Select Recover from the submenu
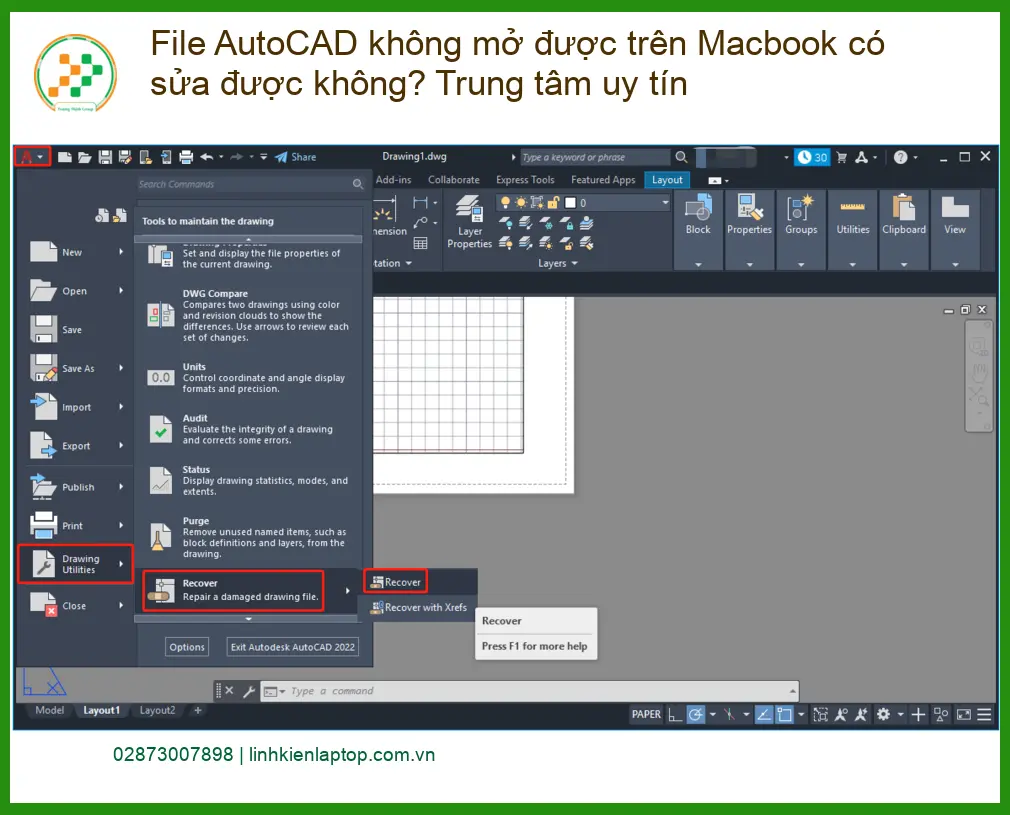This screenshot has height=815, width=1010. [x=396, y=582]
